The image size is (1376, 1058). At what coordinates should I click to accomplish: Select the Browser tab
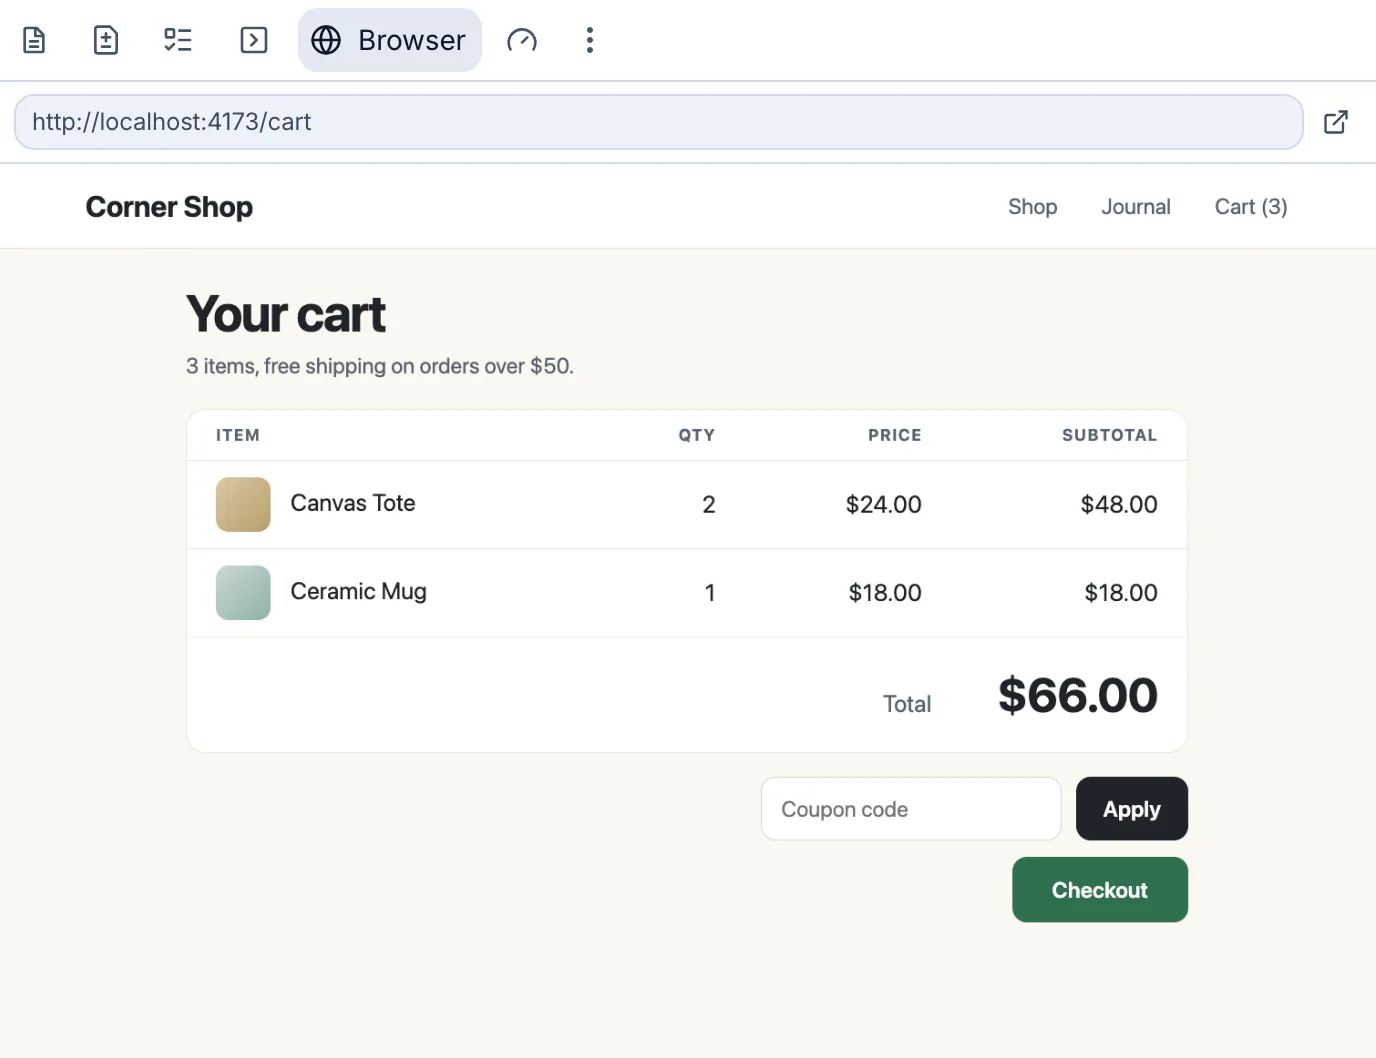pos(390,40)
